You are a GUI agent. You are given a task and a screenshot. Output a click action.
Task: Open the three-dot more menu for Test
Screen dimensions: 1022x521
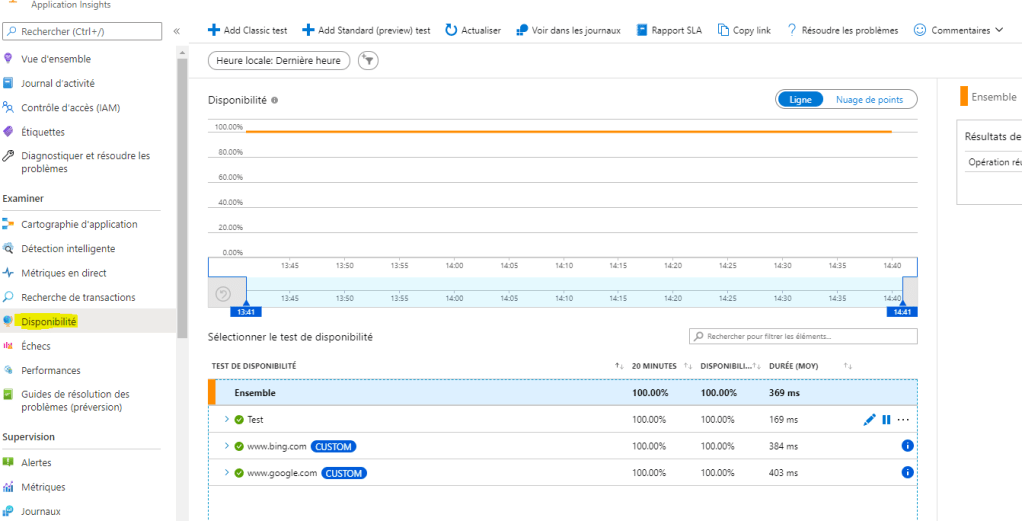pos(904,420)
